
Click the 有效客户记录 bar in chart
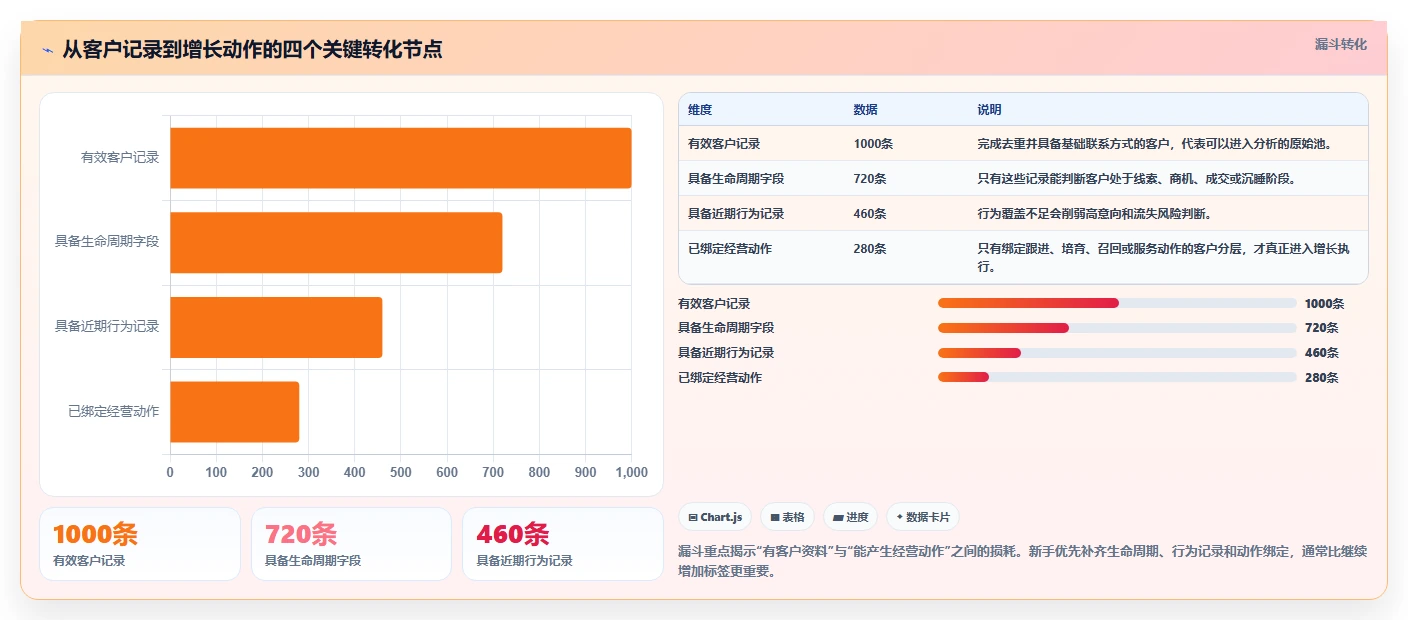[400, 158]
